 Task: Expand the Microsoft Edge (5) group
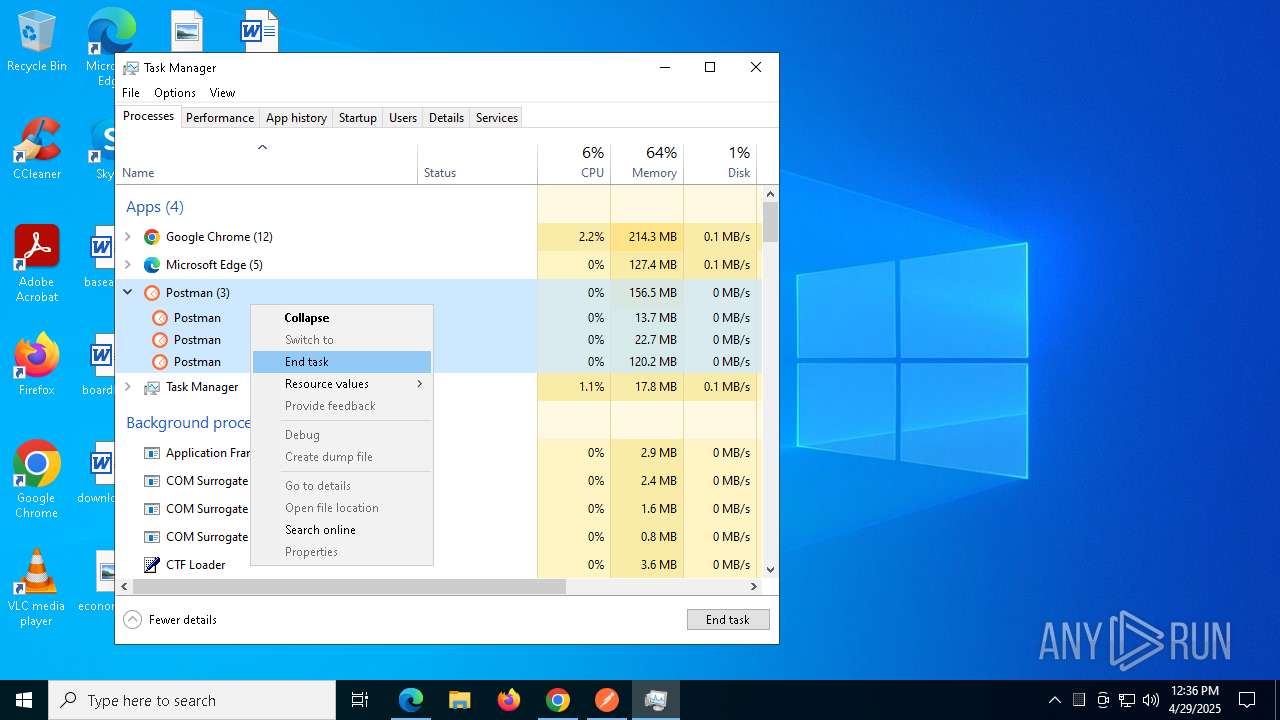128,265
